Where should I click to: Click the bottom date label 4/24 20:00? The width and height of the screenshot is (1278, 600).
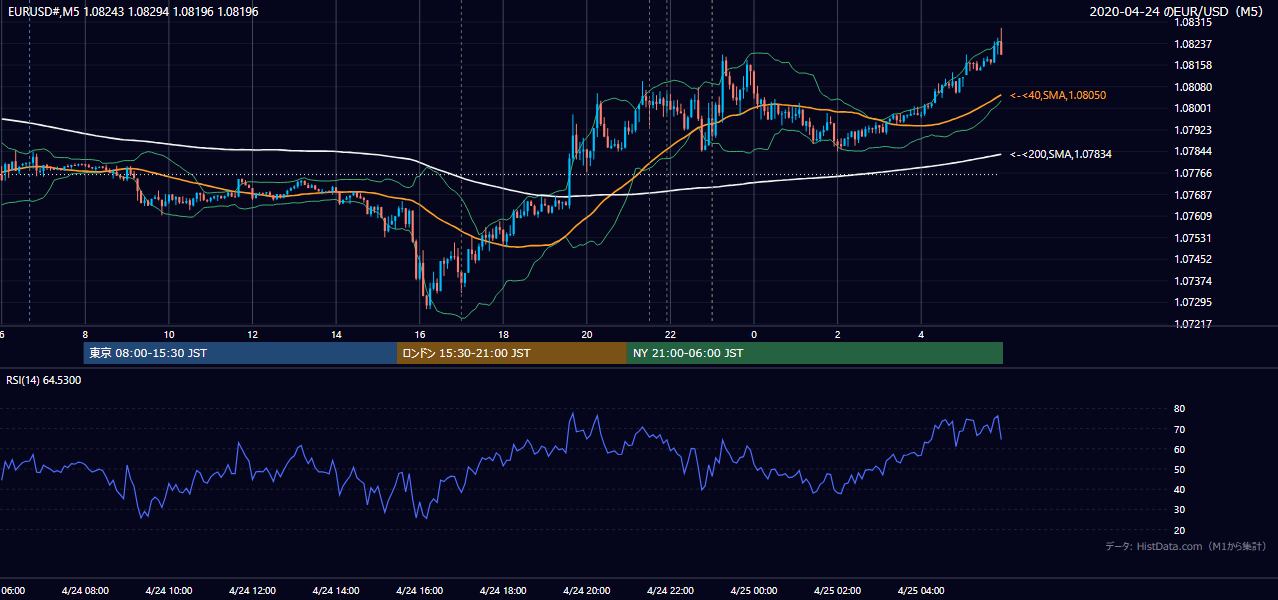point(587,590)
